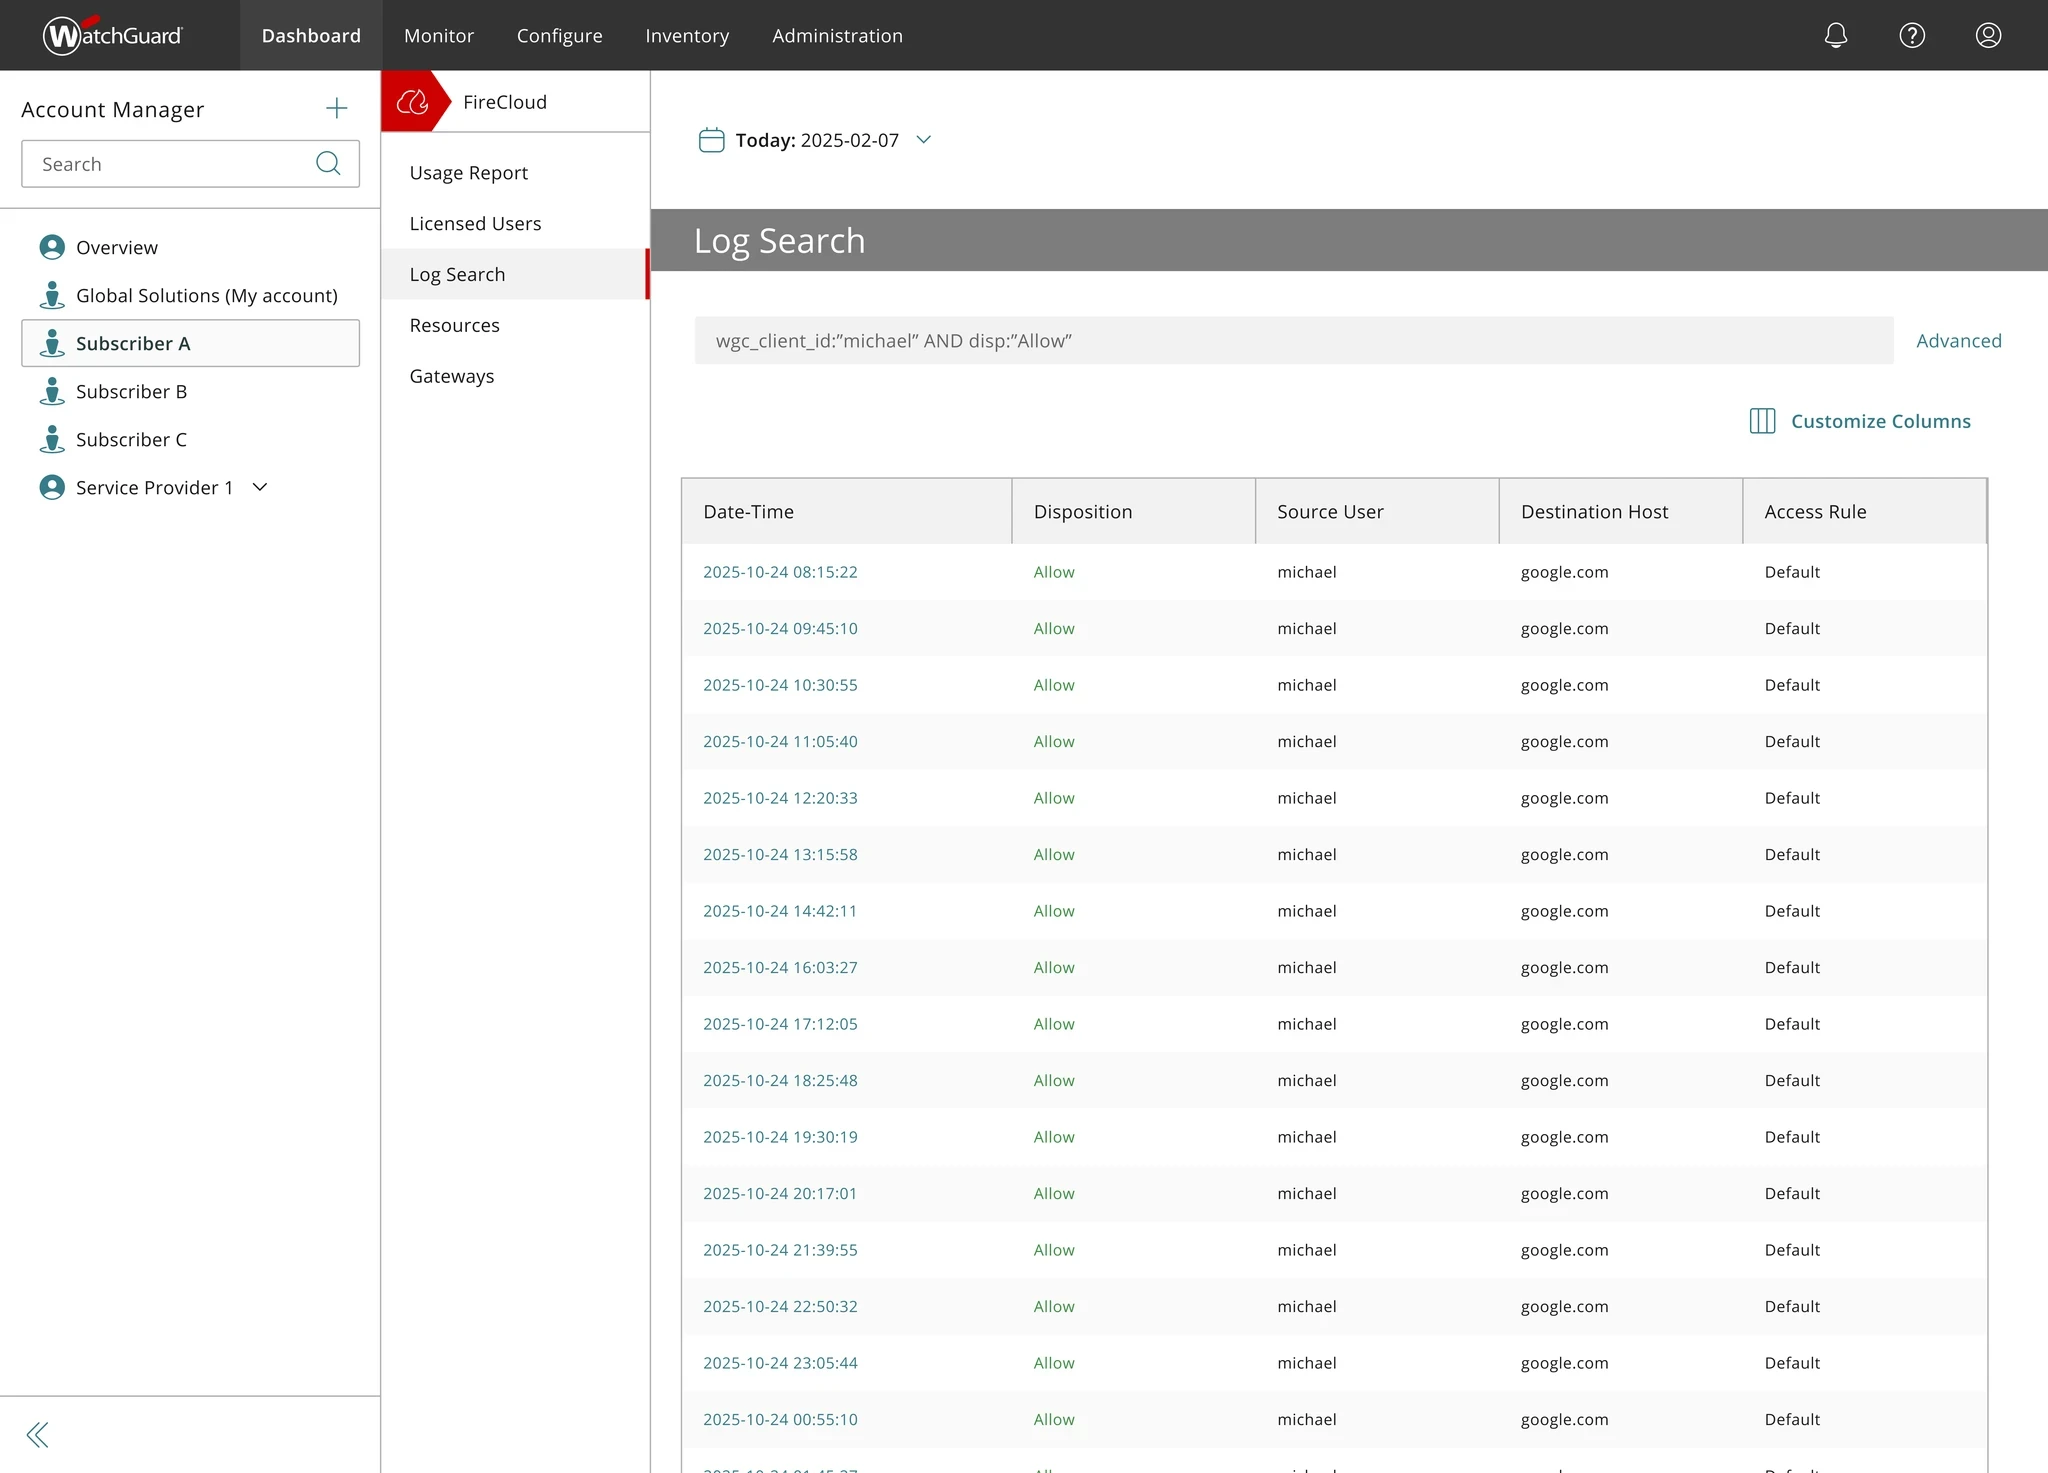Click the Date-Time column header
The image size is (2048, 1473).
tap(847, 511)
